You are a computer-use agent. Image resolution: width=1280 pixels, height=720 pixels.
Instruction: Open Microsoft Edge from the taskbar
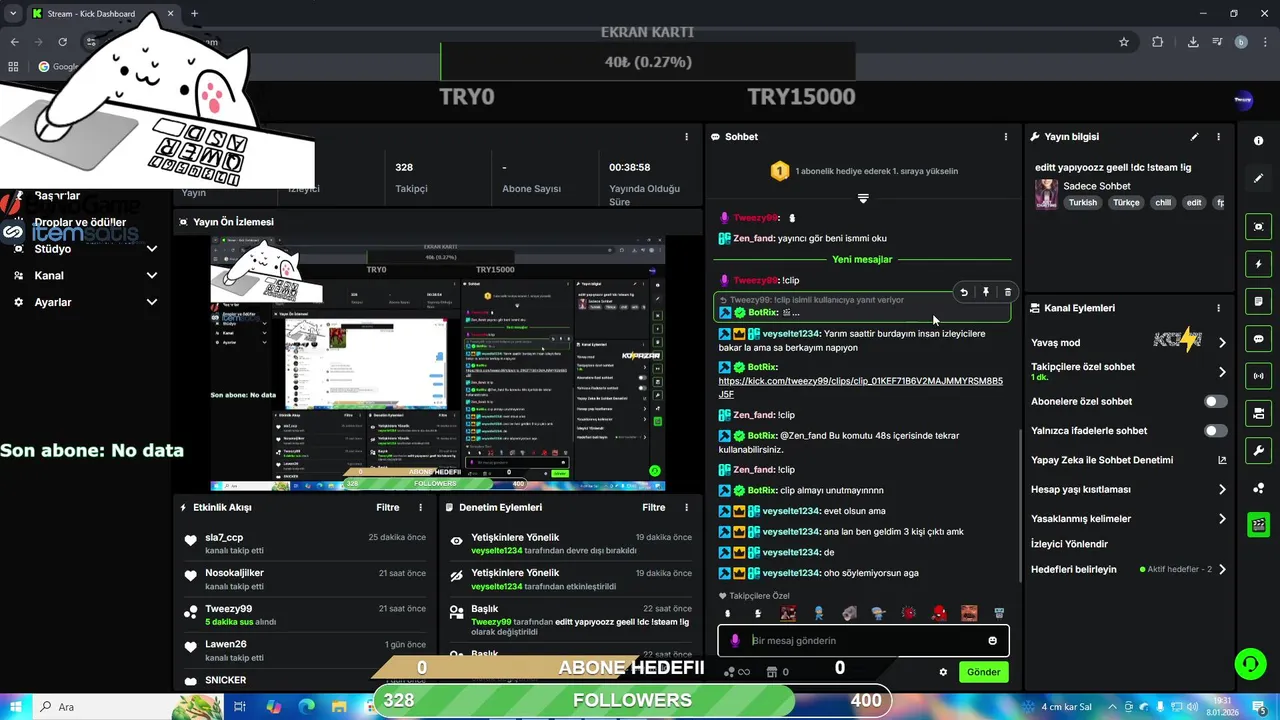(x=306, y=707)
